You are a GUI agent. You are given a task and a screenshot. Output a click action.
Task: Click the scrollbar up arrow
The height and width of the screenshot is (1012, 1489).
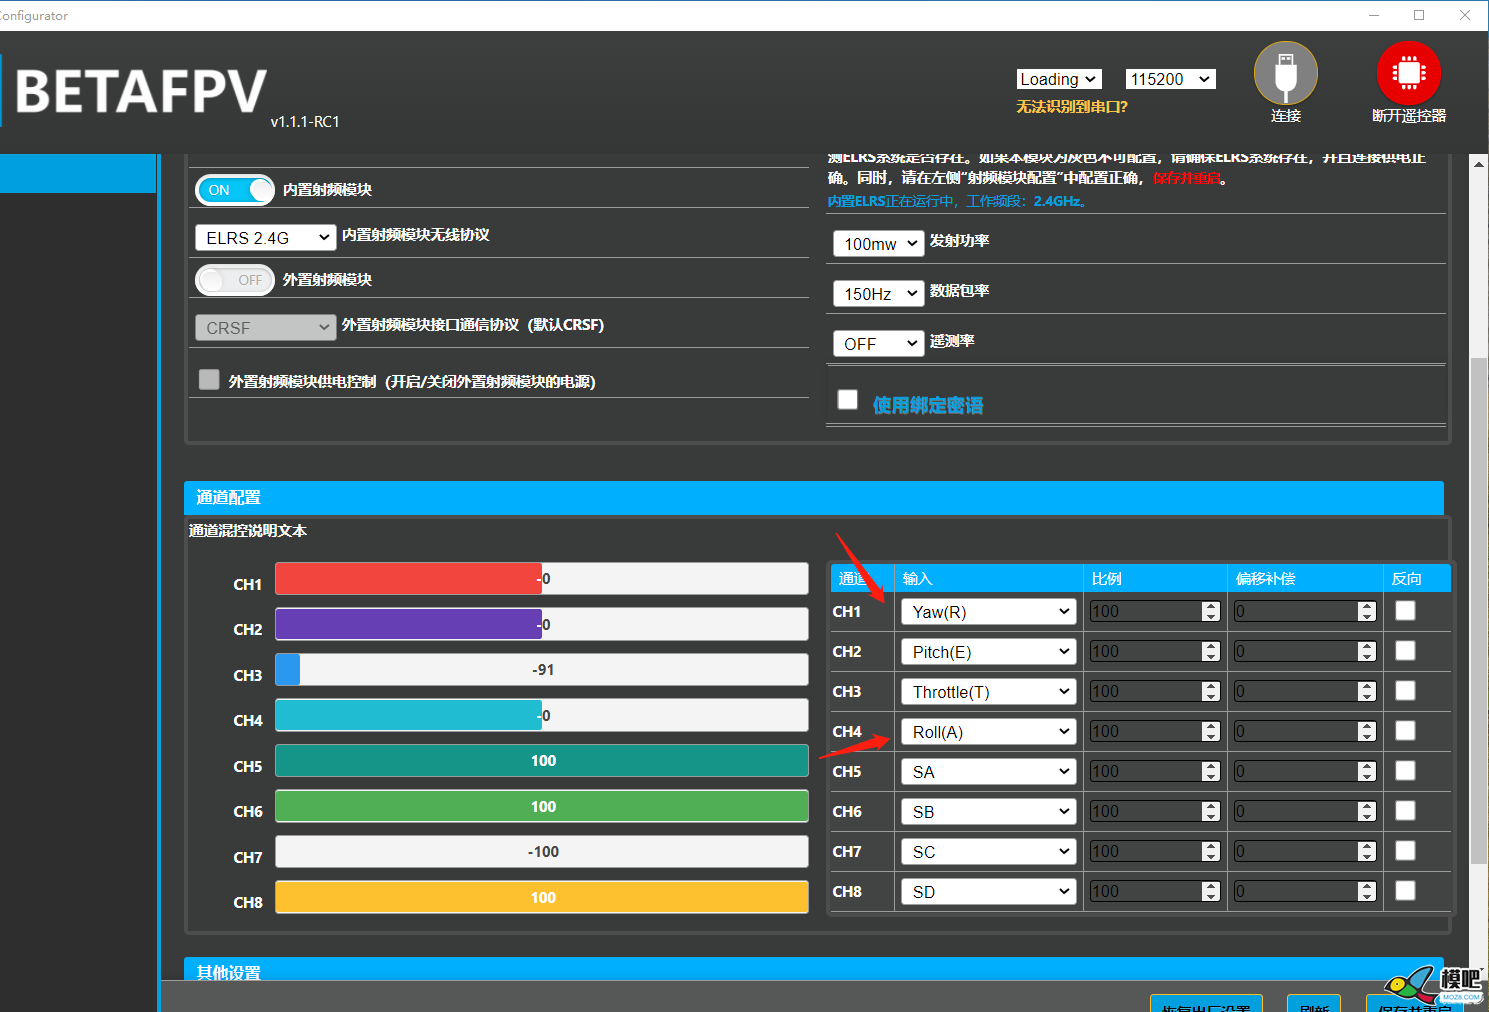click(1479, 164)
